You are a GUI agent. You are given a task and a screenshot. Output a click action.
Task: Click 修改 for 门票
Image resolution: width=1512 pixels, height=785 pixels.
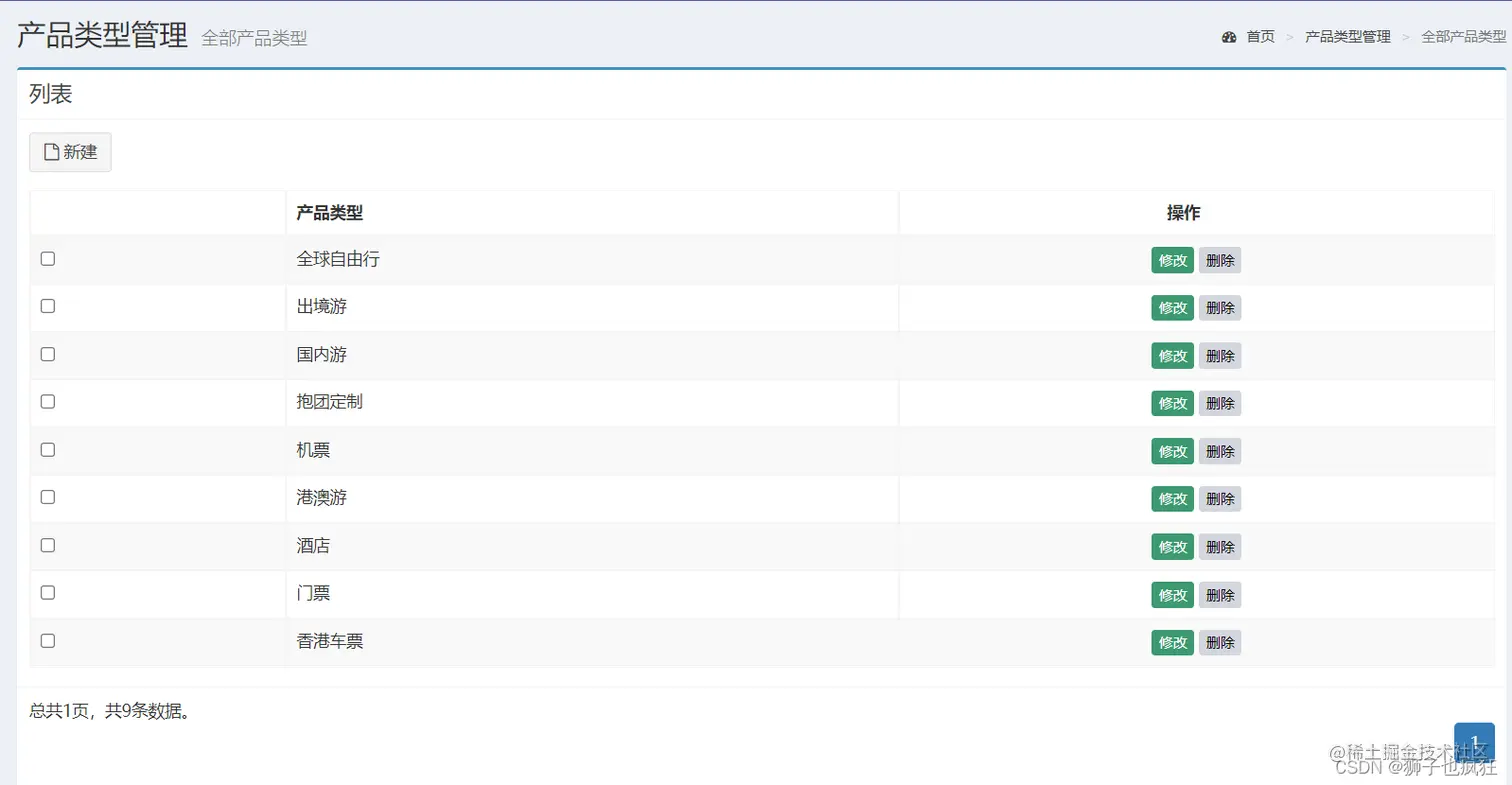1173,595
